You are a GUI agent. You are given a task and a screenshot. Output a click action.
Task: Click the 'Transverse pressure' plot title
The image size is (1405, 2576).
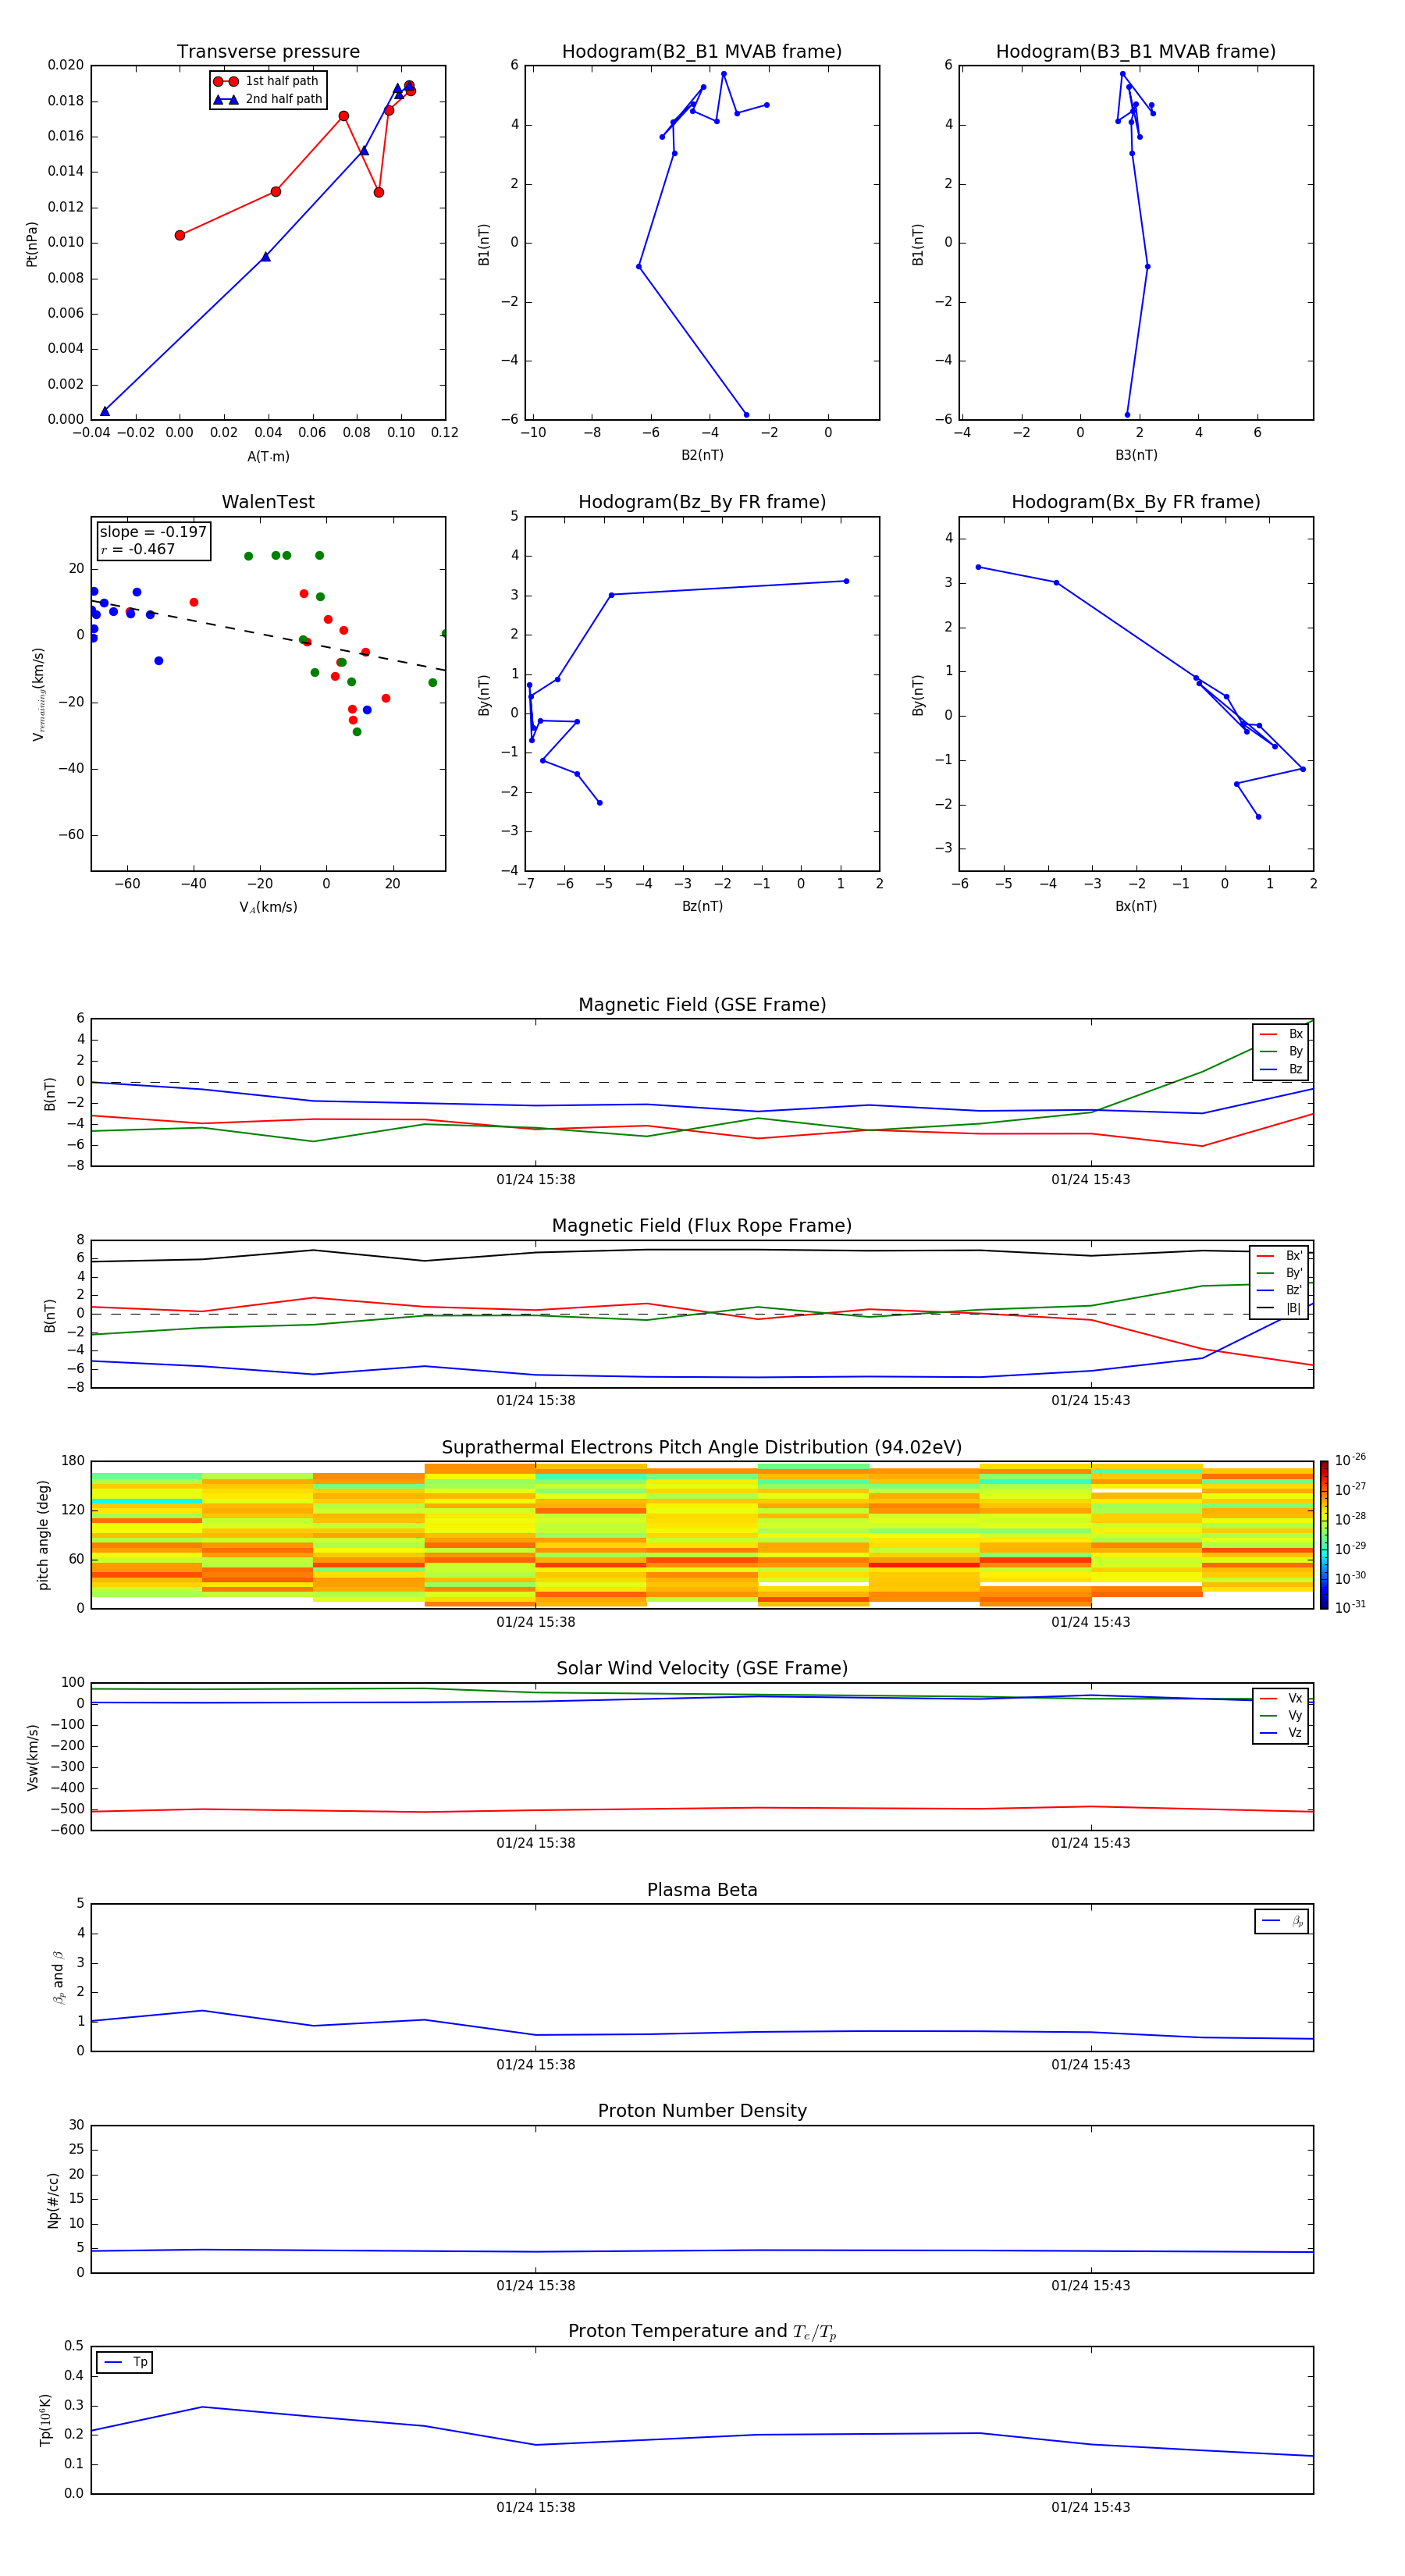click(268, 52)
